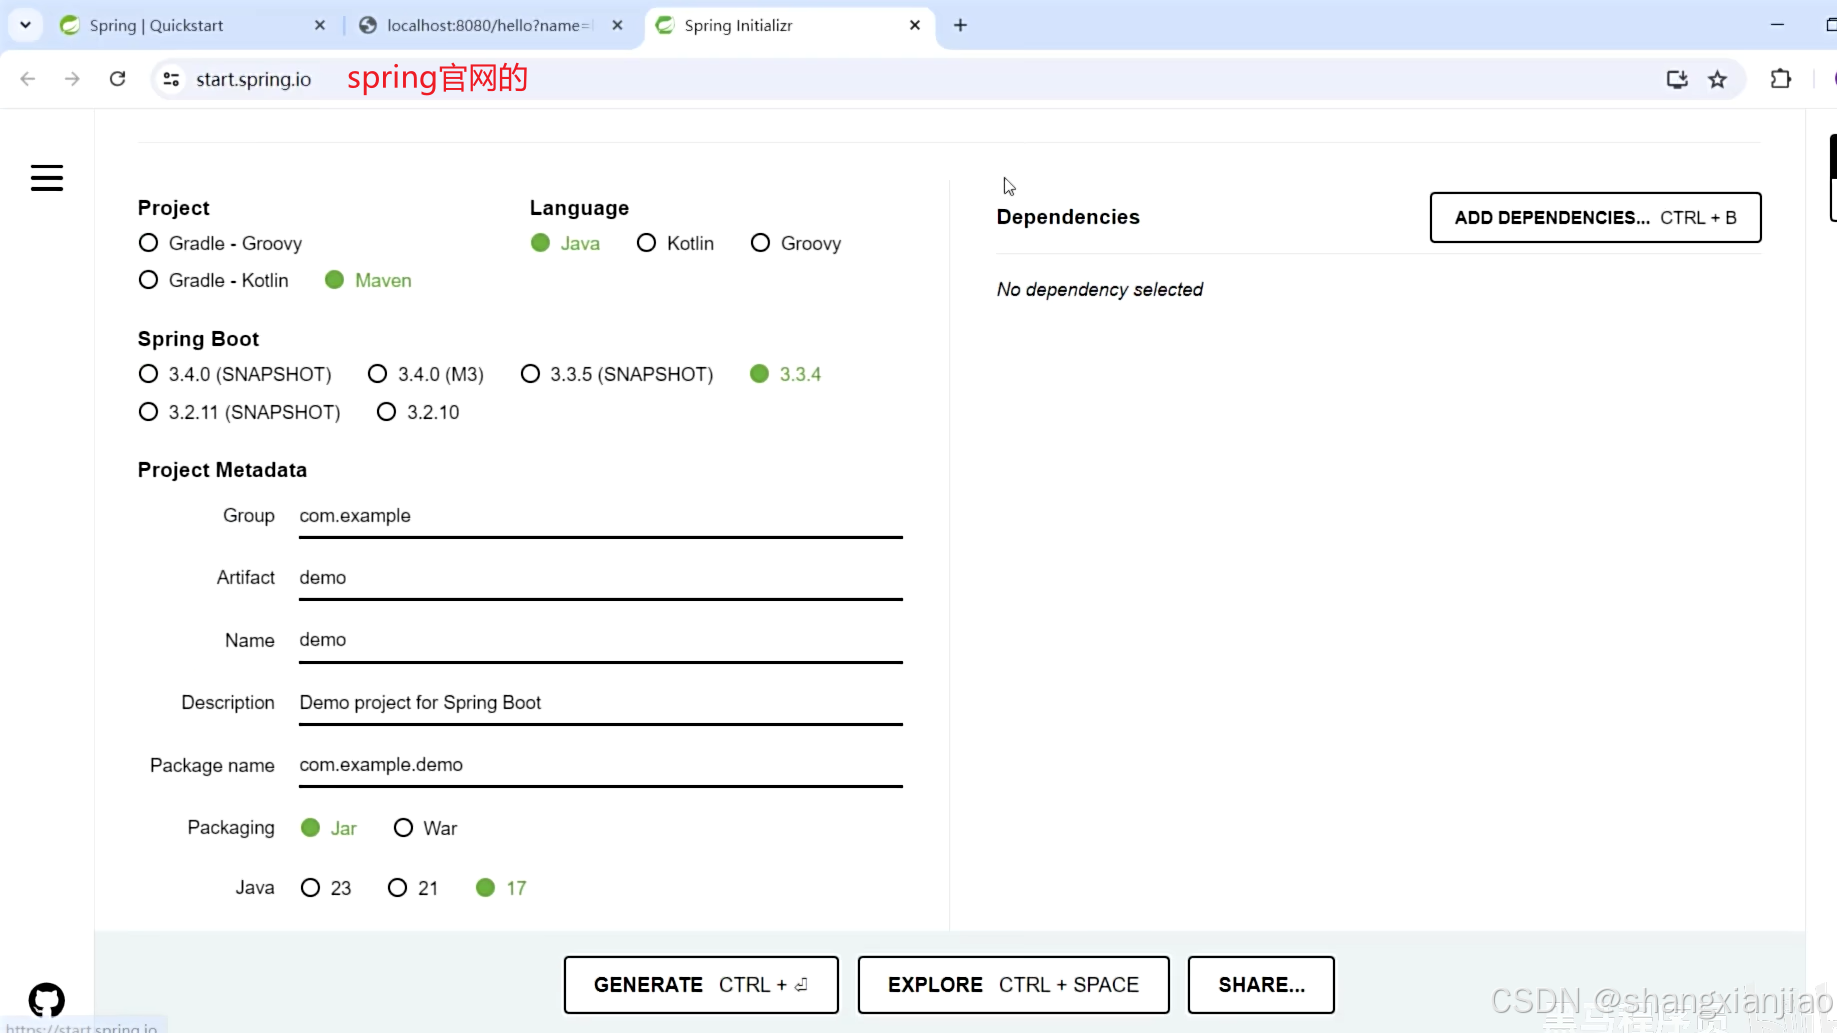The image size is (1837, 1033).
Task: Reload the start.spring.io page
Action: coord(118,79)
